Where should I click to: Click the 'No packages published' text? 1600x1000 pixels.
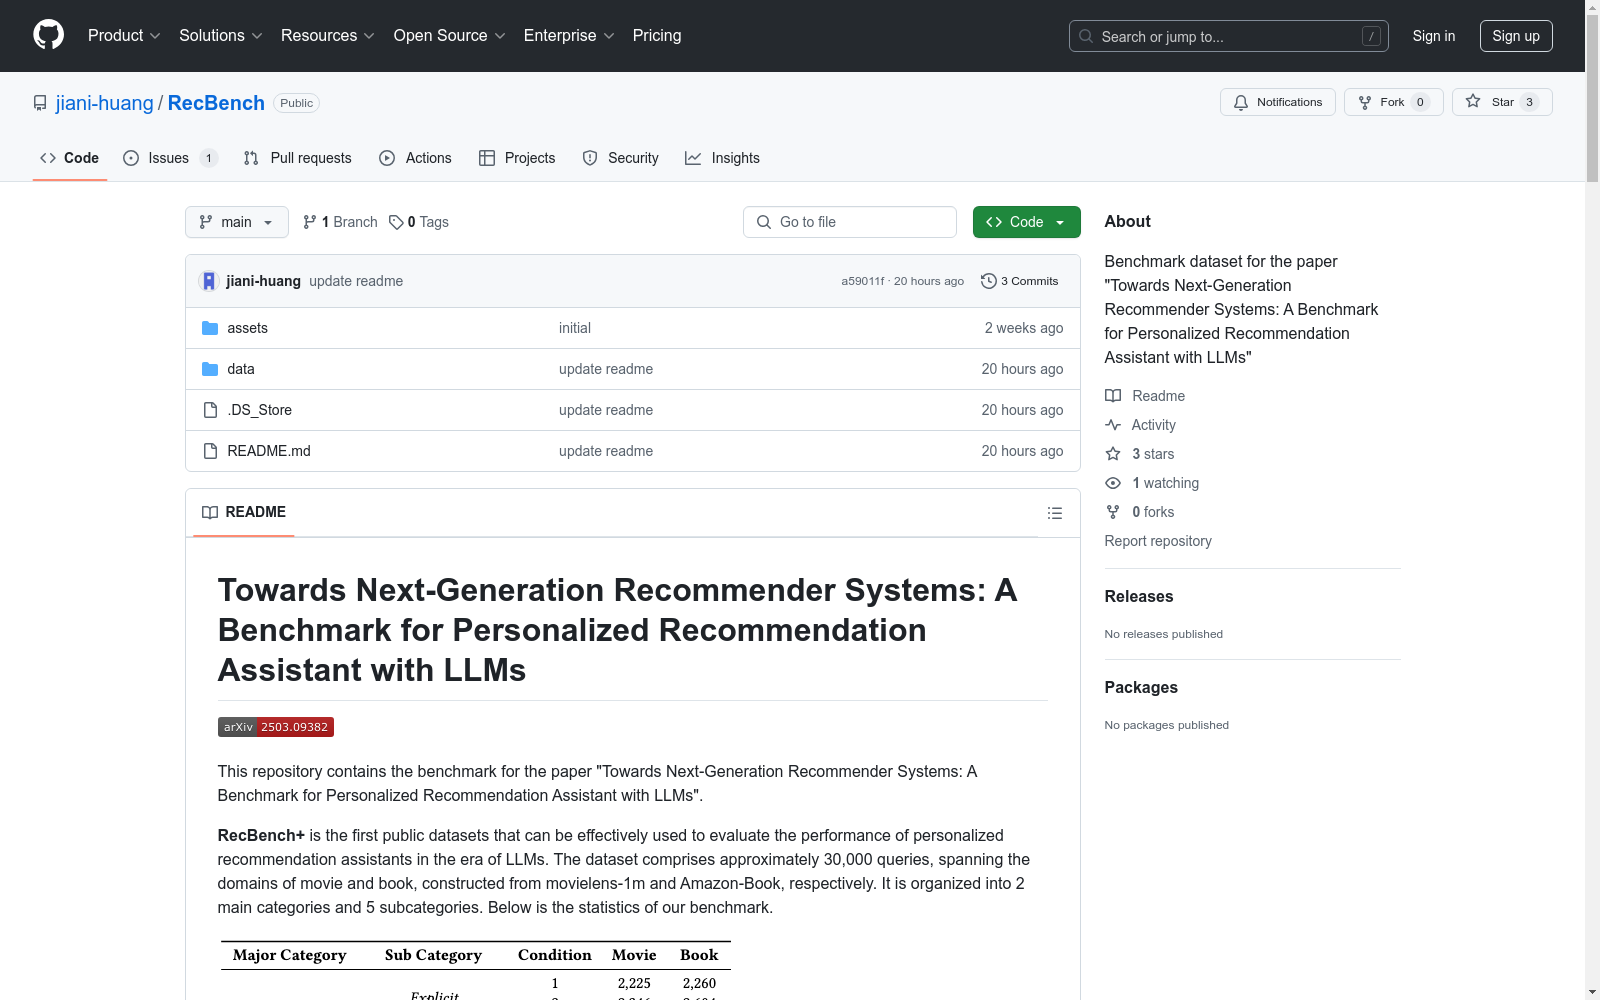tap(1167, 725)
